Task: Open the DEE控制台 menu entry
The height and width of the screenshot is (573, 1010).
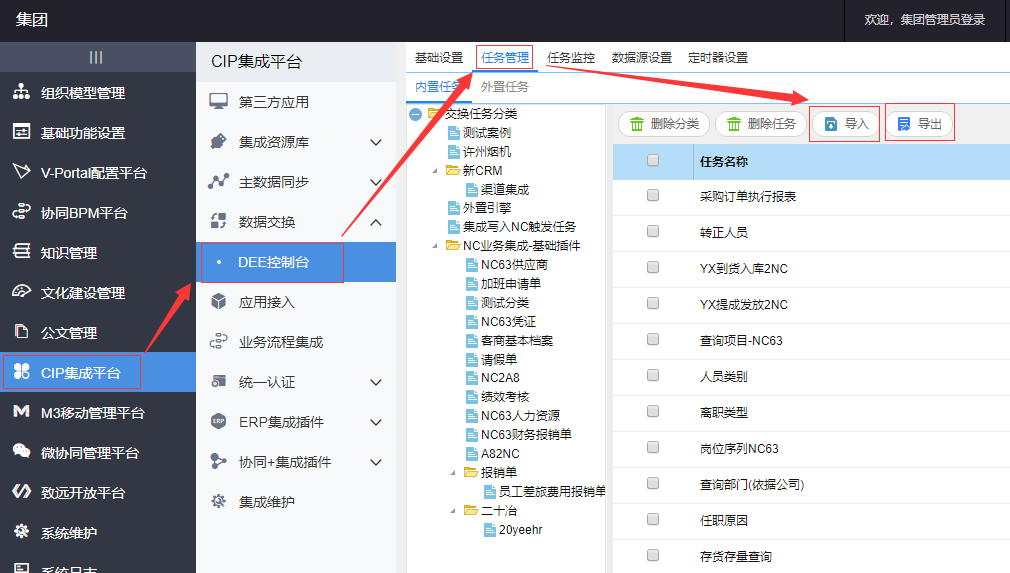Action: point(296,262)
